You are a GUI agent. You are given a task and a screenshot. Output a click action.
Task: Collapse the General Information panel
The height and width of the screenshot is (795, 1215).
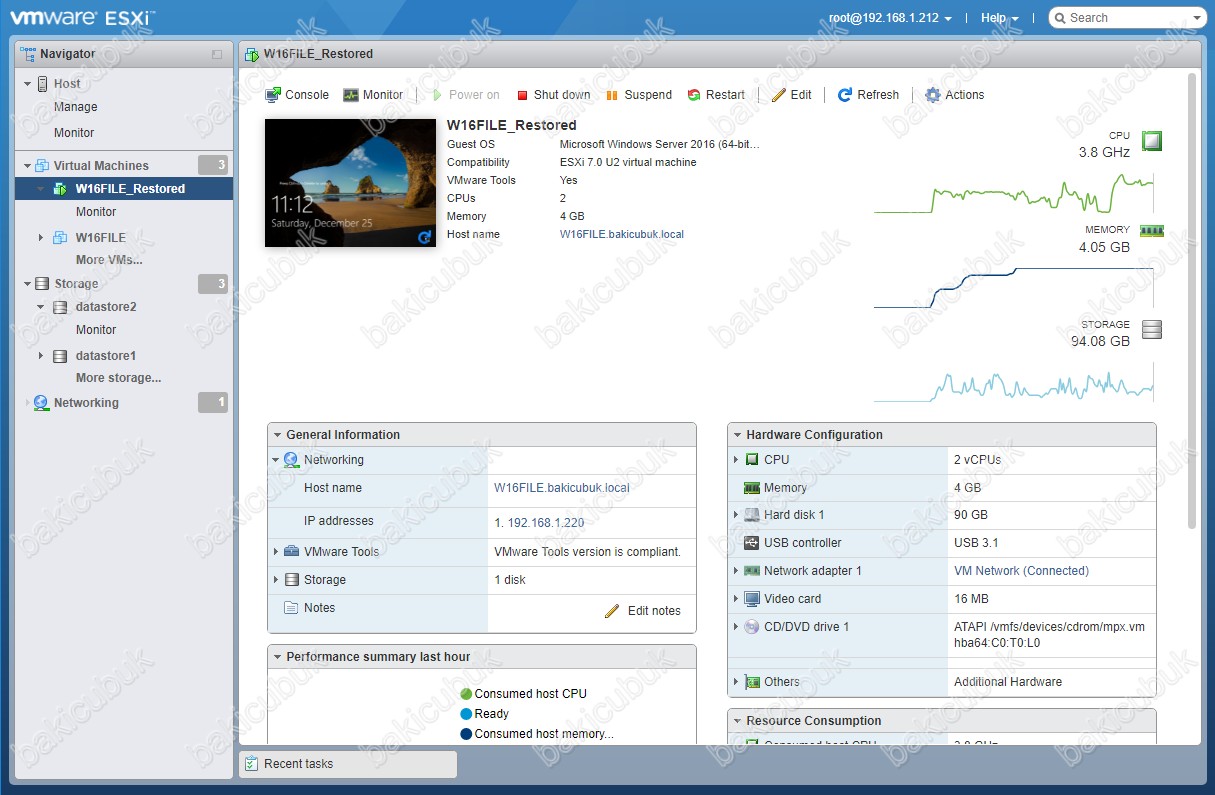[277, 435]
